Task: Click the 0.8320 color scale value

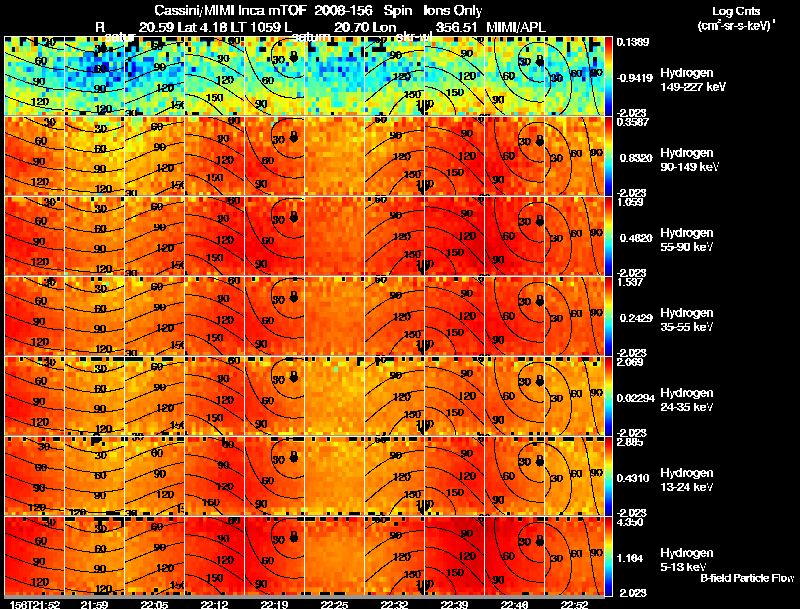Action: [x=635, y=158]
